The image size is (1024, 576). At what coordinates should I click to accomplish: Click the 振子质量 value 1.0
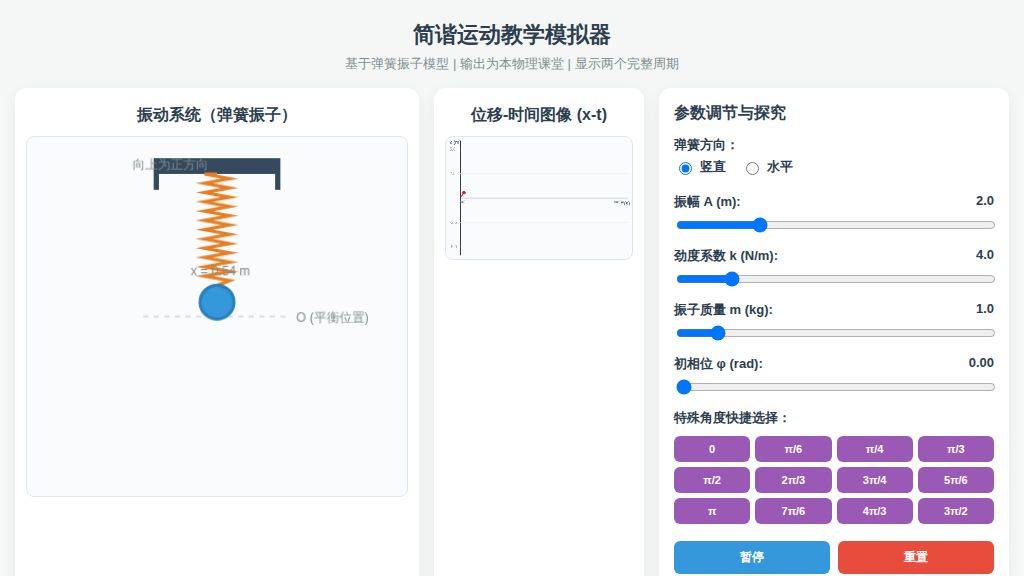pos(984,309)
